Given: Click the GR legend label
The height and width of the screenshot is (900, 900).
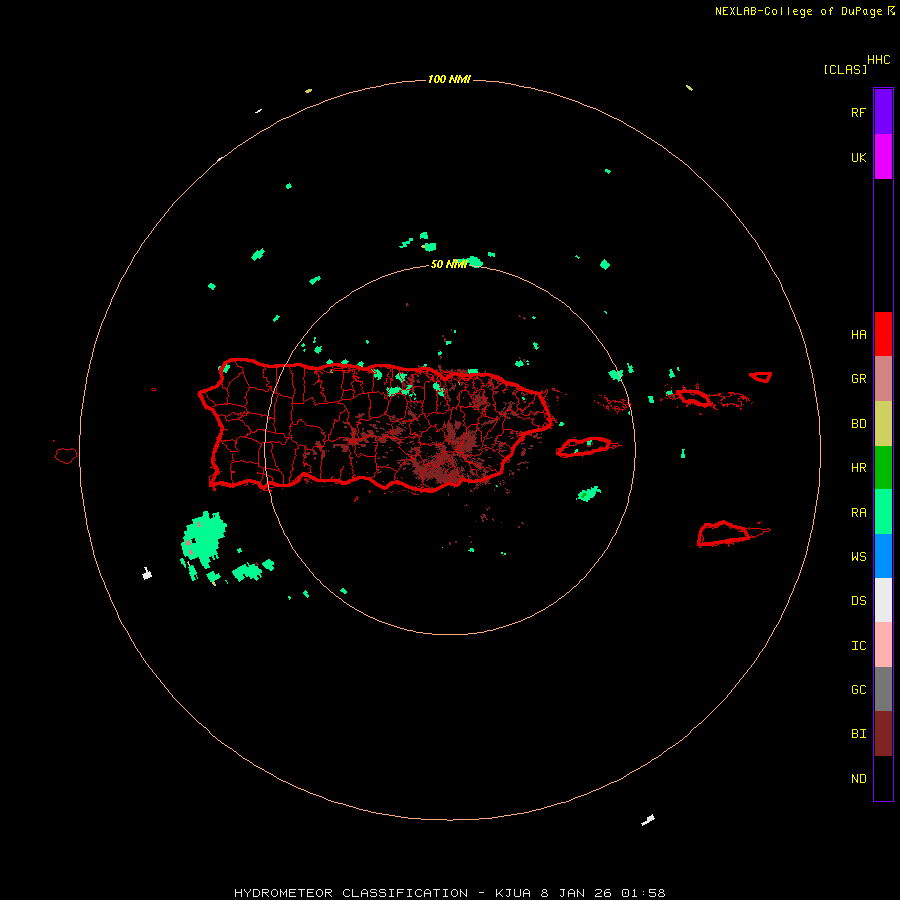Looking at the screenshot, I should click(x=858, y=379).
